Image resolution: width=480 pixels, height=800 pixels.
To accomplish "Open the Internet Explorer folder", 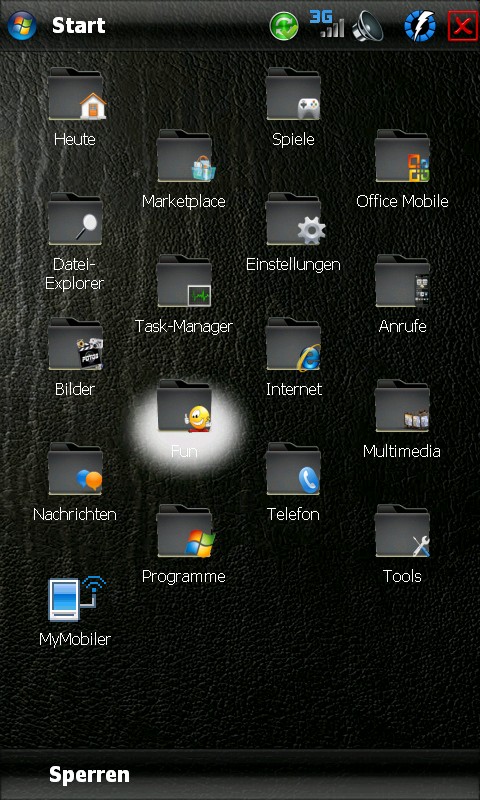I will [x=294, y=344].
